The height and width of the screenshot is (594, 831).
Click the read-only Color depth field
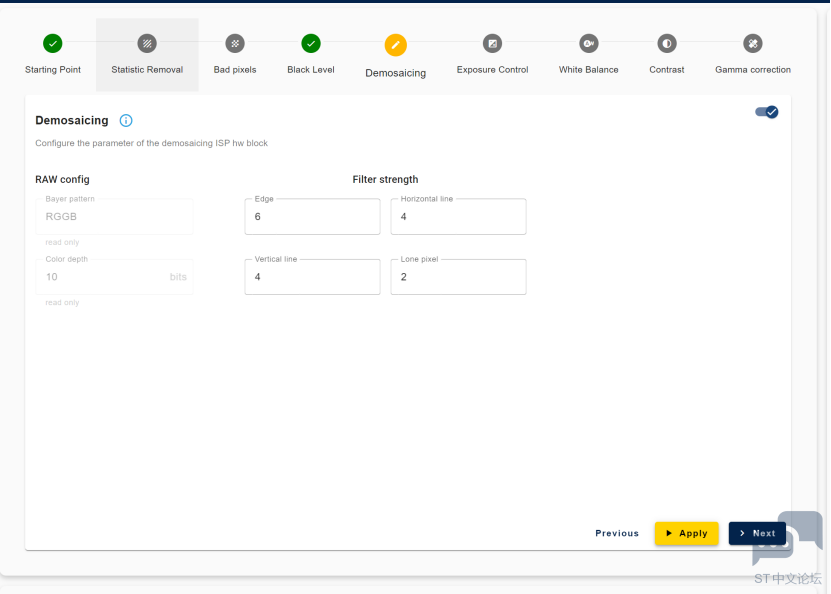click(114, 277)
